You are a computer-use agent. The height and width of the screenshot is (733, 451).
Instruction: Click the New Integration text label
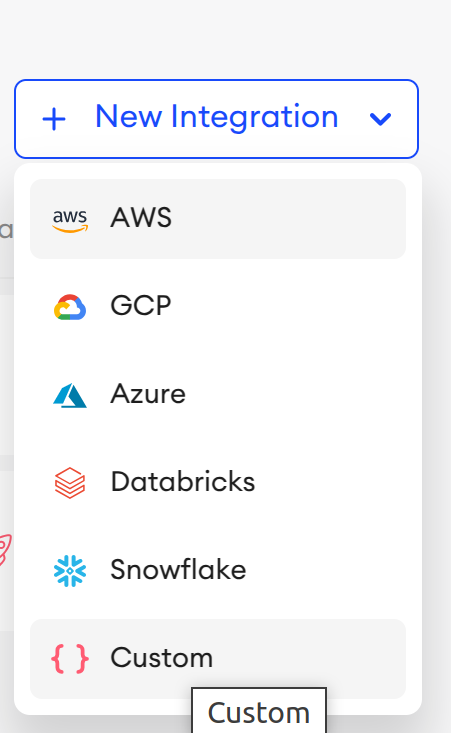click(x=217, y=117)
